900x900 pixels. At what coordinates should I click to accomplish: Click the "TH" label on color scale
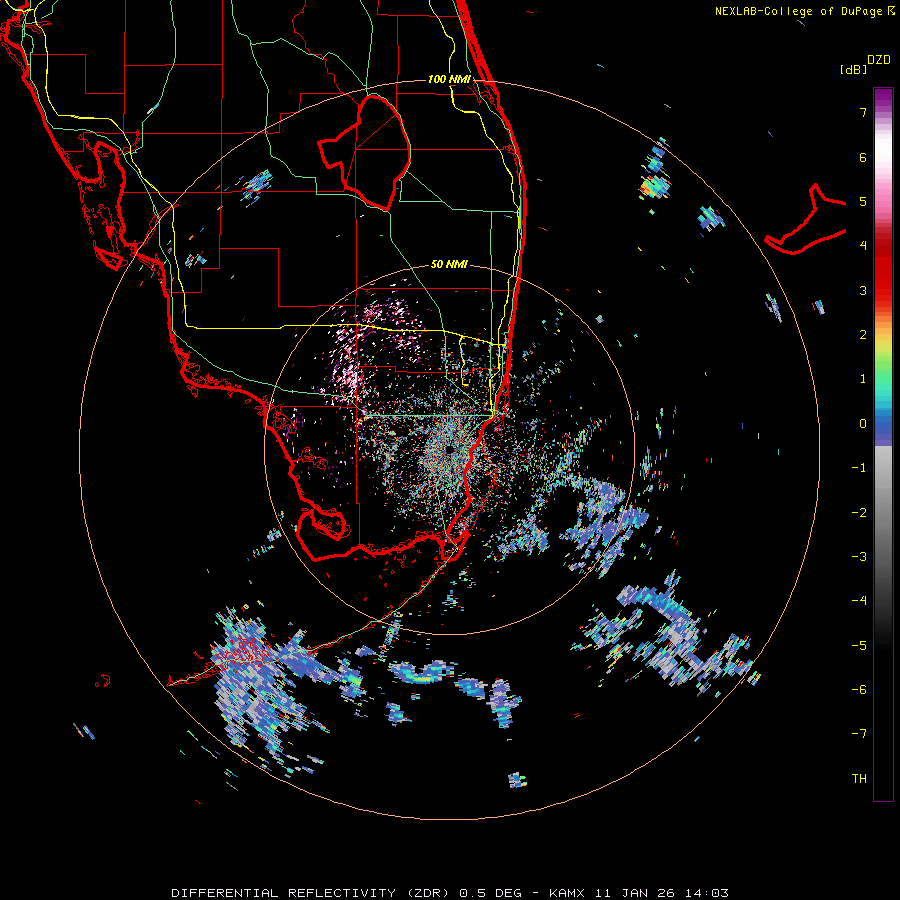859,779
